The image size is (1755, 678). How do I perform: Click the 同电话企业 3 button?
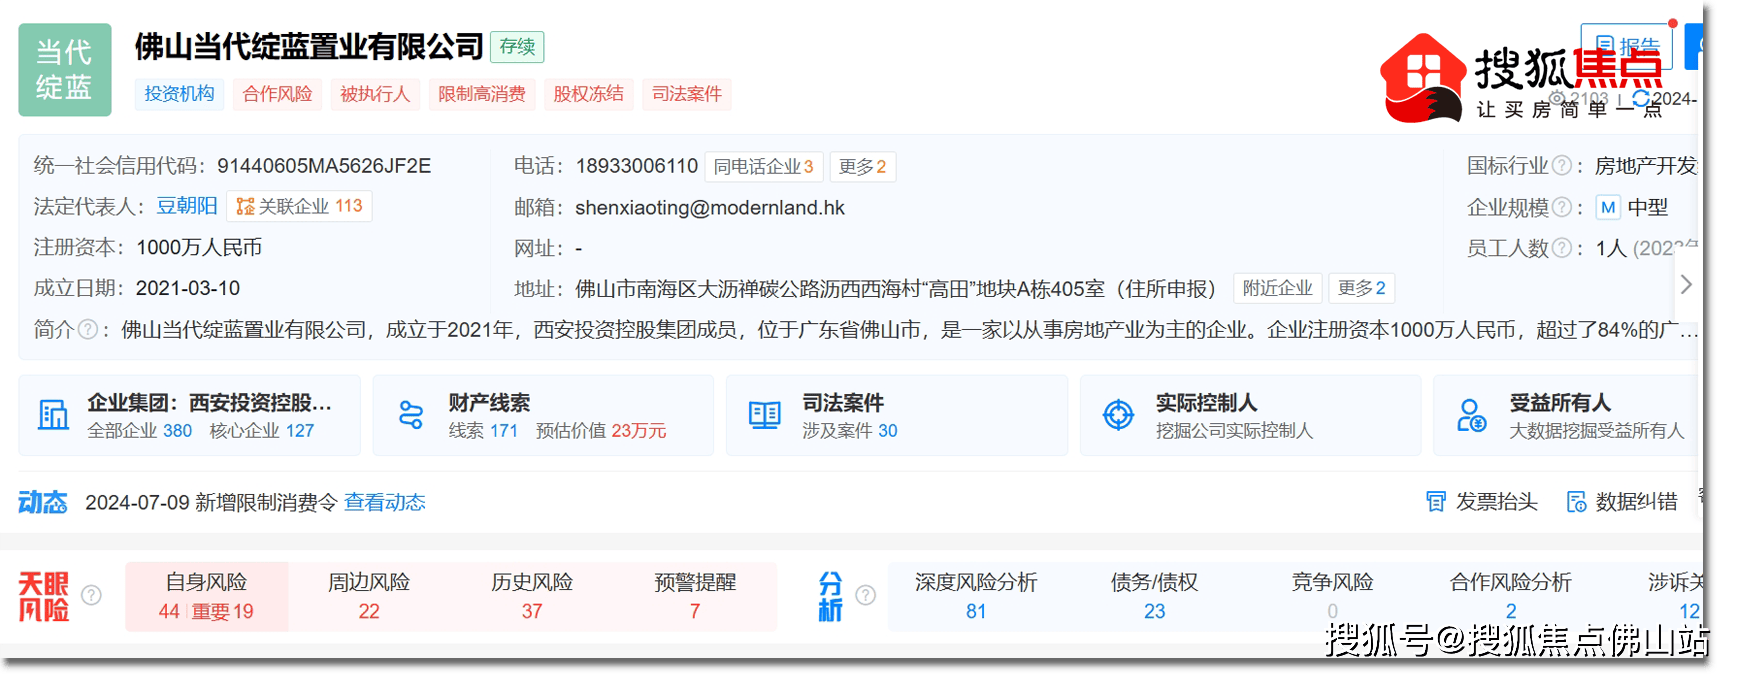click(x=764, y=167)
